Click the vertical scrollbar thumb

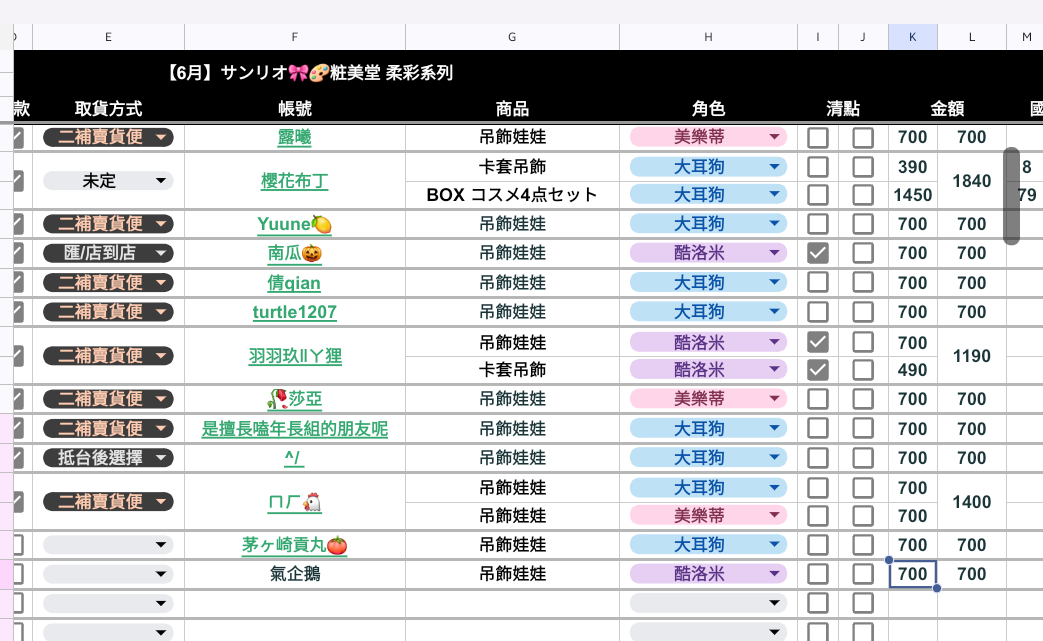[x=1011, y=195]
